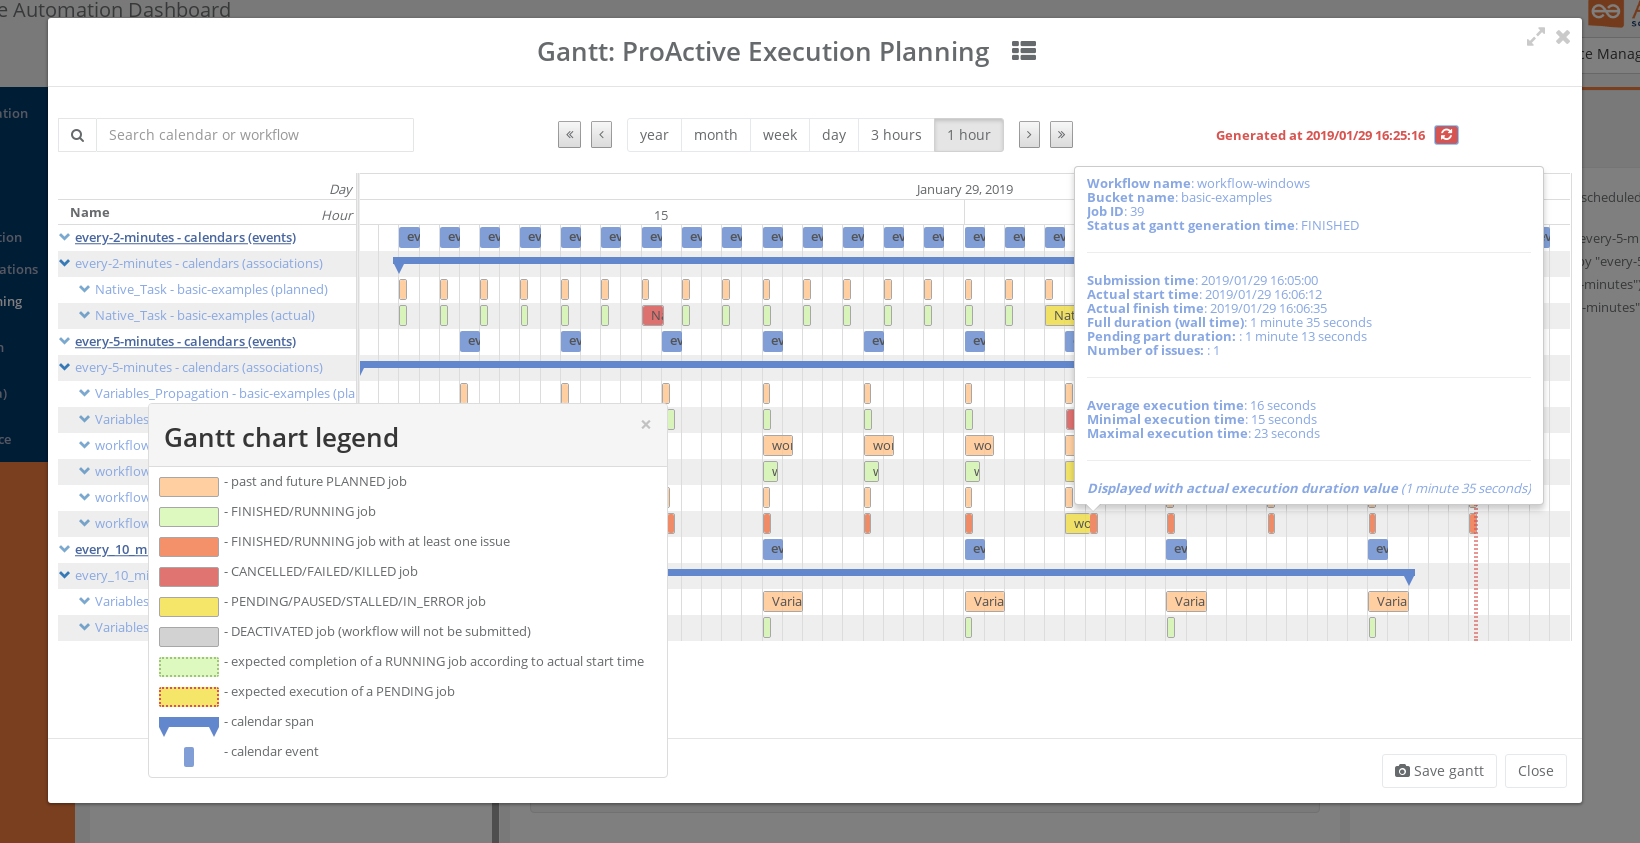The height and width of the screenshot is (843, 1640).
Task: Collapse the every_10_m events row
Action: point(65,549)
